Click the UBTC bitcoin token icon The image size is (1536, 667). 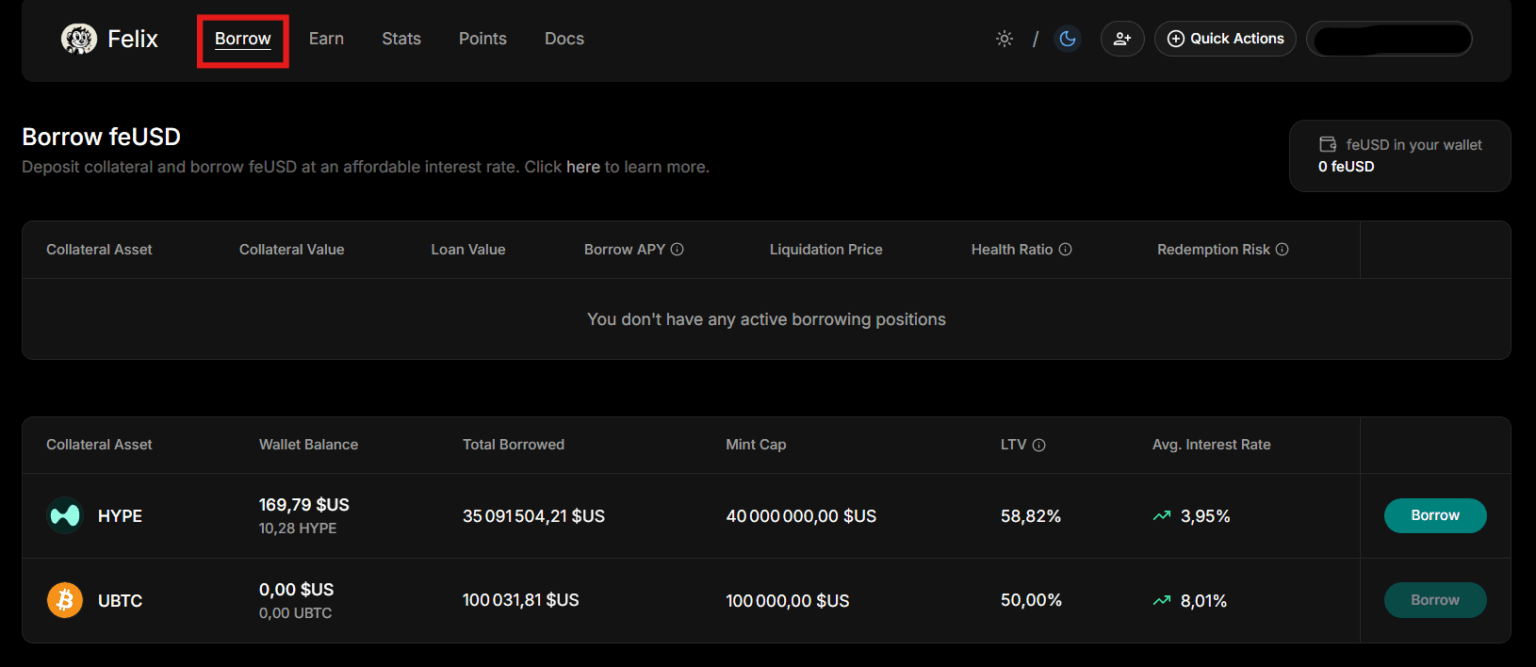(x=64, y=600)
